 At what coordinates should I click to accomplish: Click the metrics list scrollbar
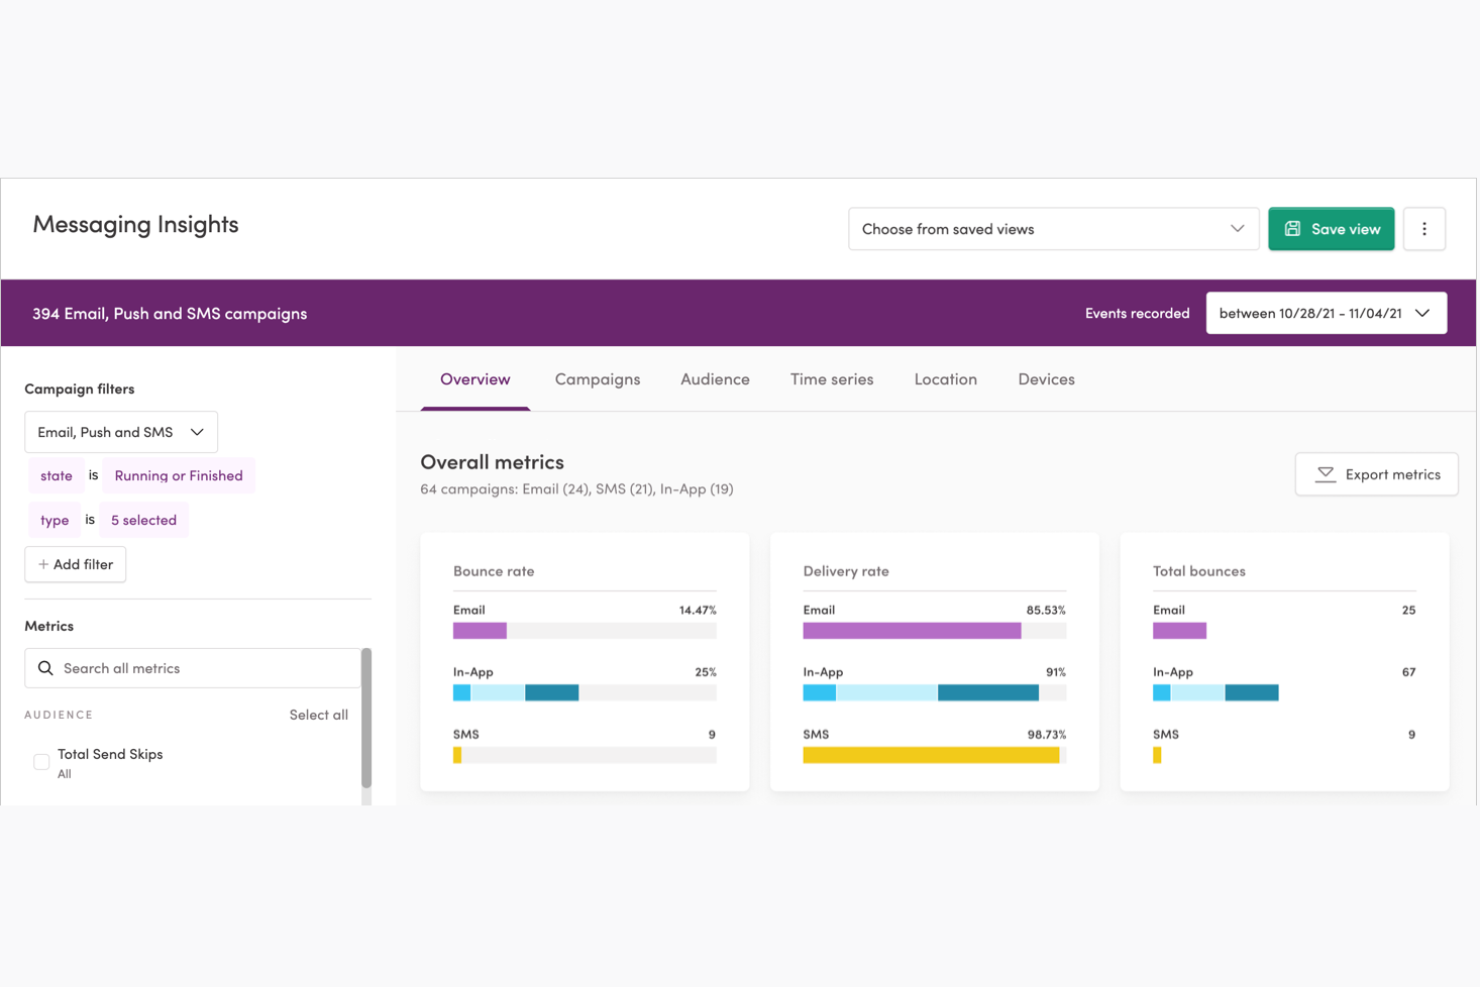(366, 718)
